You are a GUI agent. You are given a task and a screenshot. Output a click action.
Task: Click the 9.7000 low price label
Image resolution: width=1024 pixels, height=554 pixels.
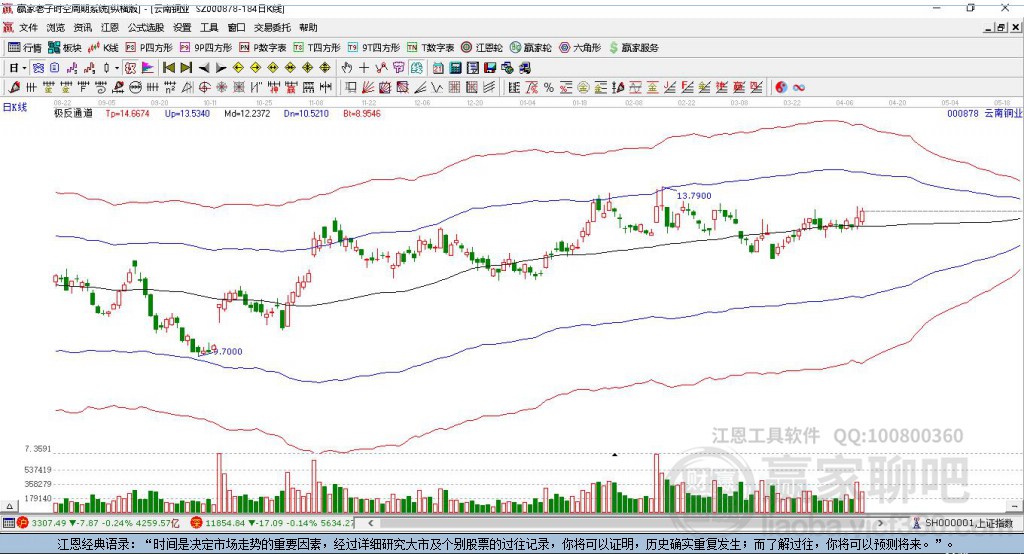pos(227,351)
